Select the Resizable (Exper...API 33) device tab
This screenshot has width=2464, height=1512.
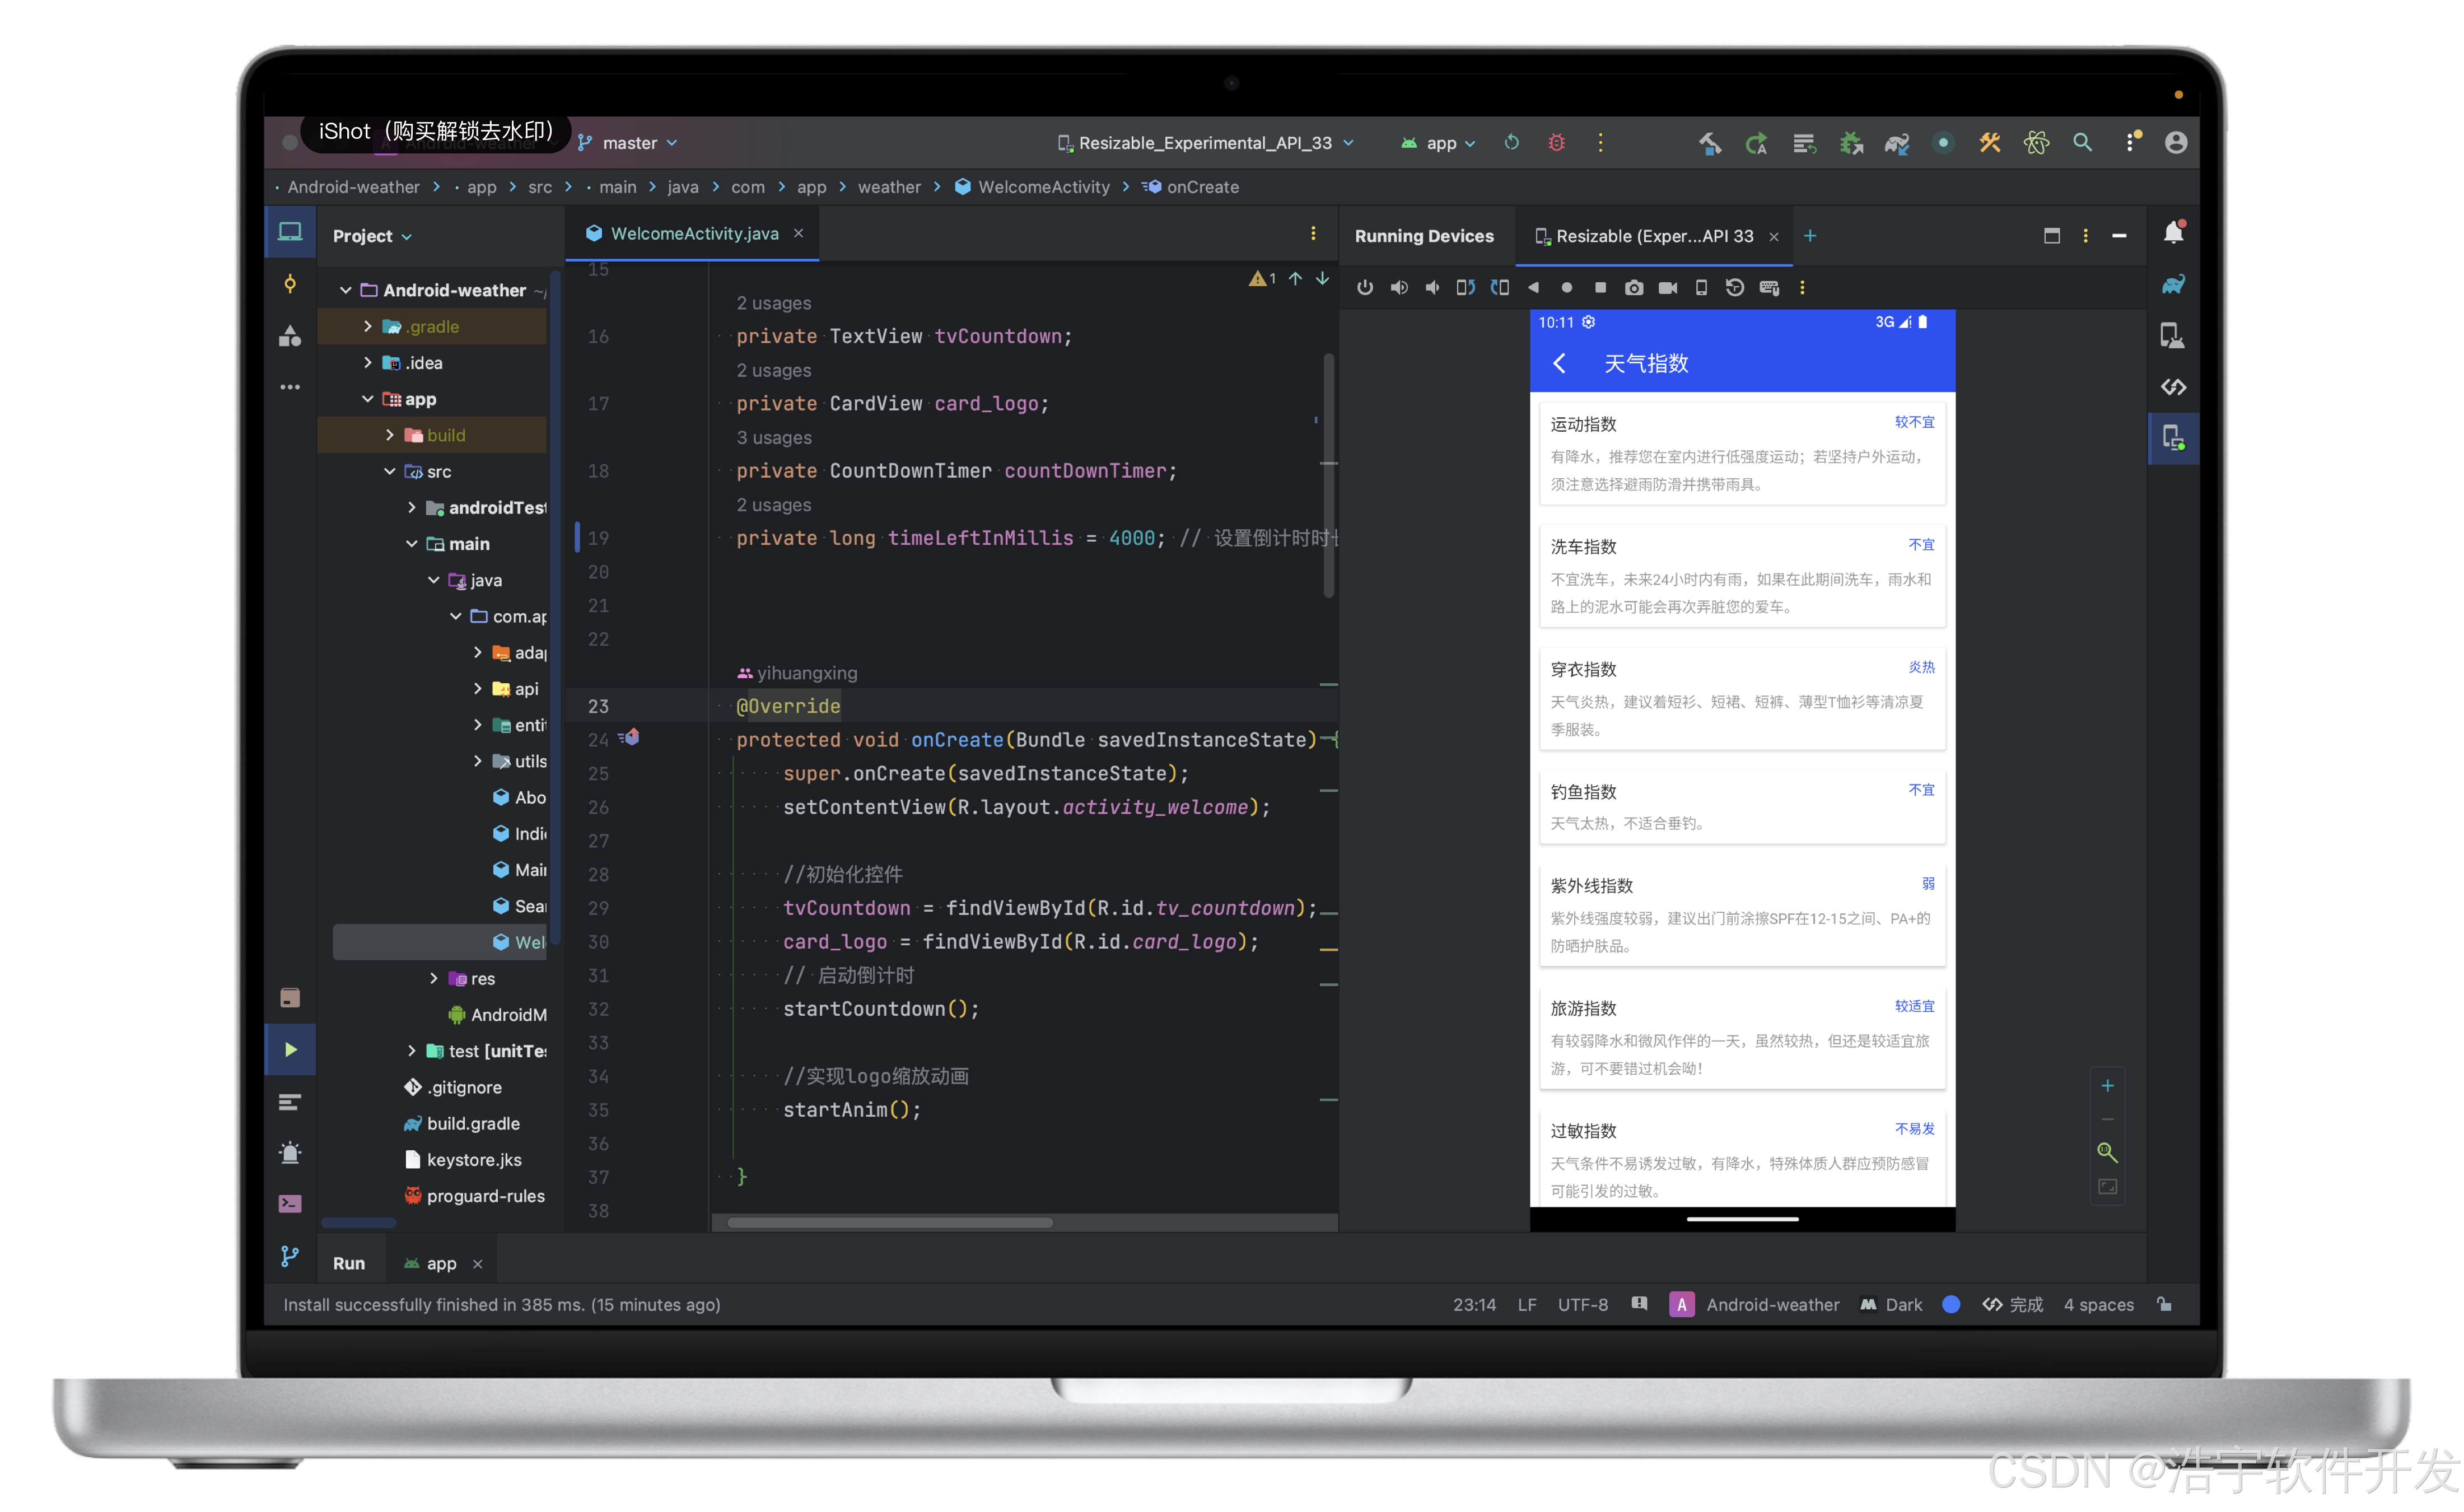[1654, 236]
